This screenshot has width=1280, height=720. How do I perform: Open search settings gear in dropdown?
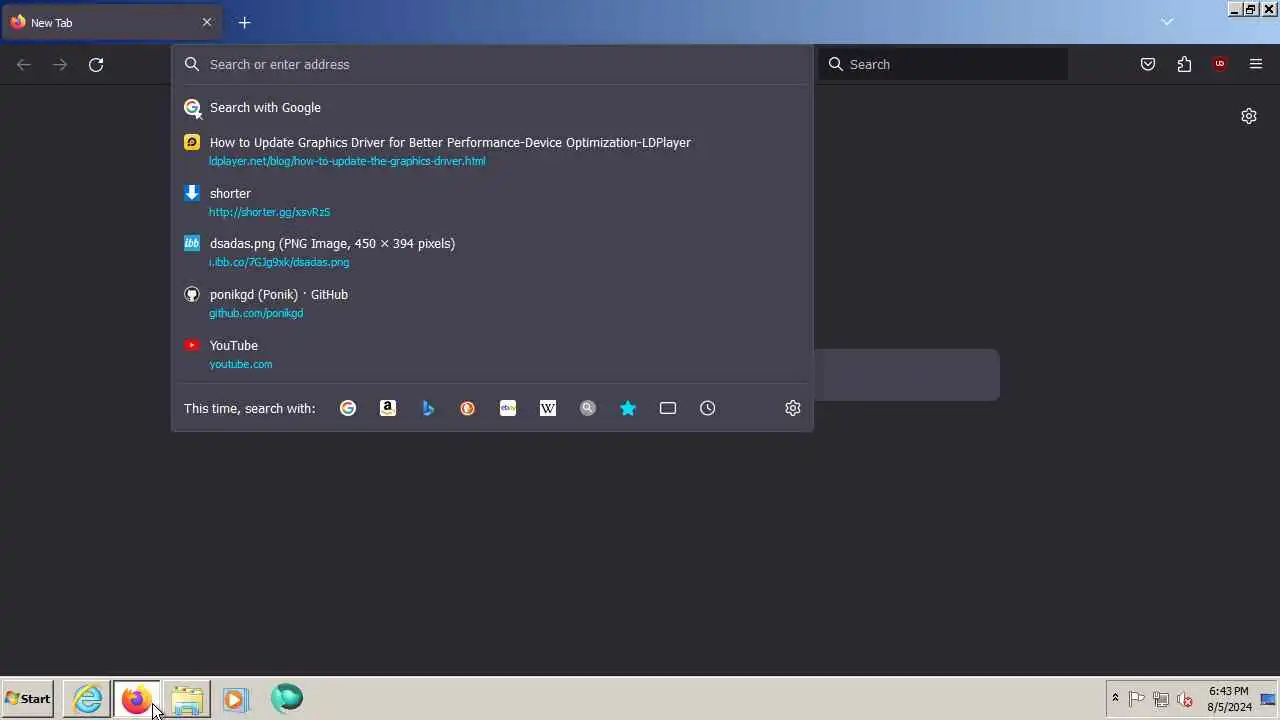click(x=793, y=408)
